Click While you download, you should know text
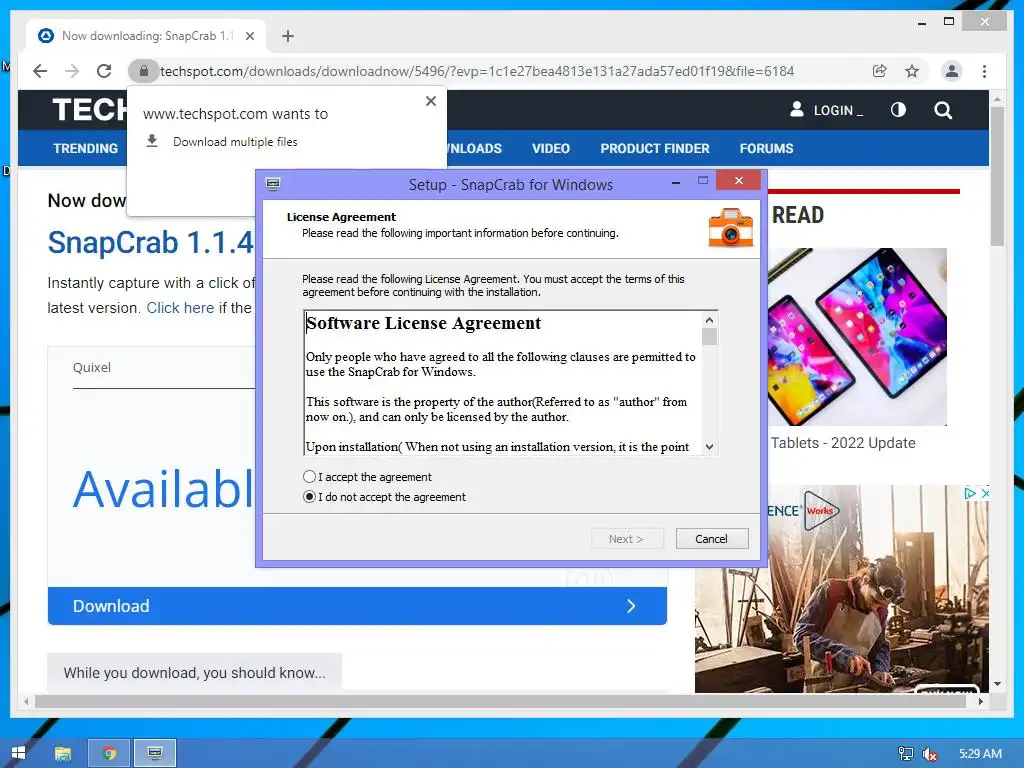Image resolution: width=1024 pixels, height=768 pixels. [195, 673]
